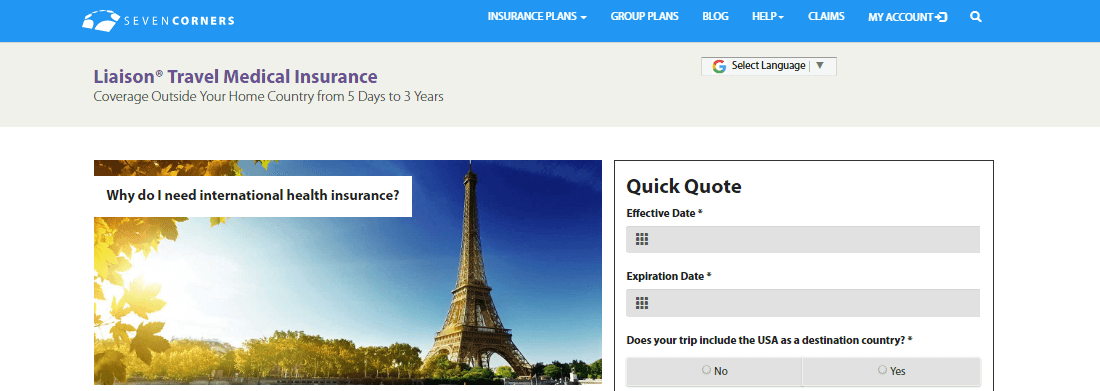This screenshot has height=391, width=1100.
Task: Click the Seven Corners logo
Action: pyautogui.click(x=158, y=20)
